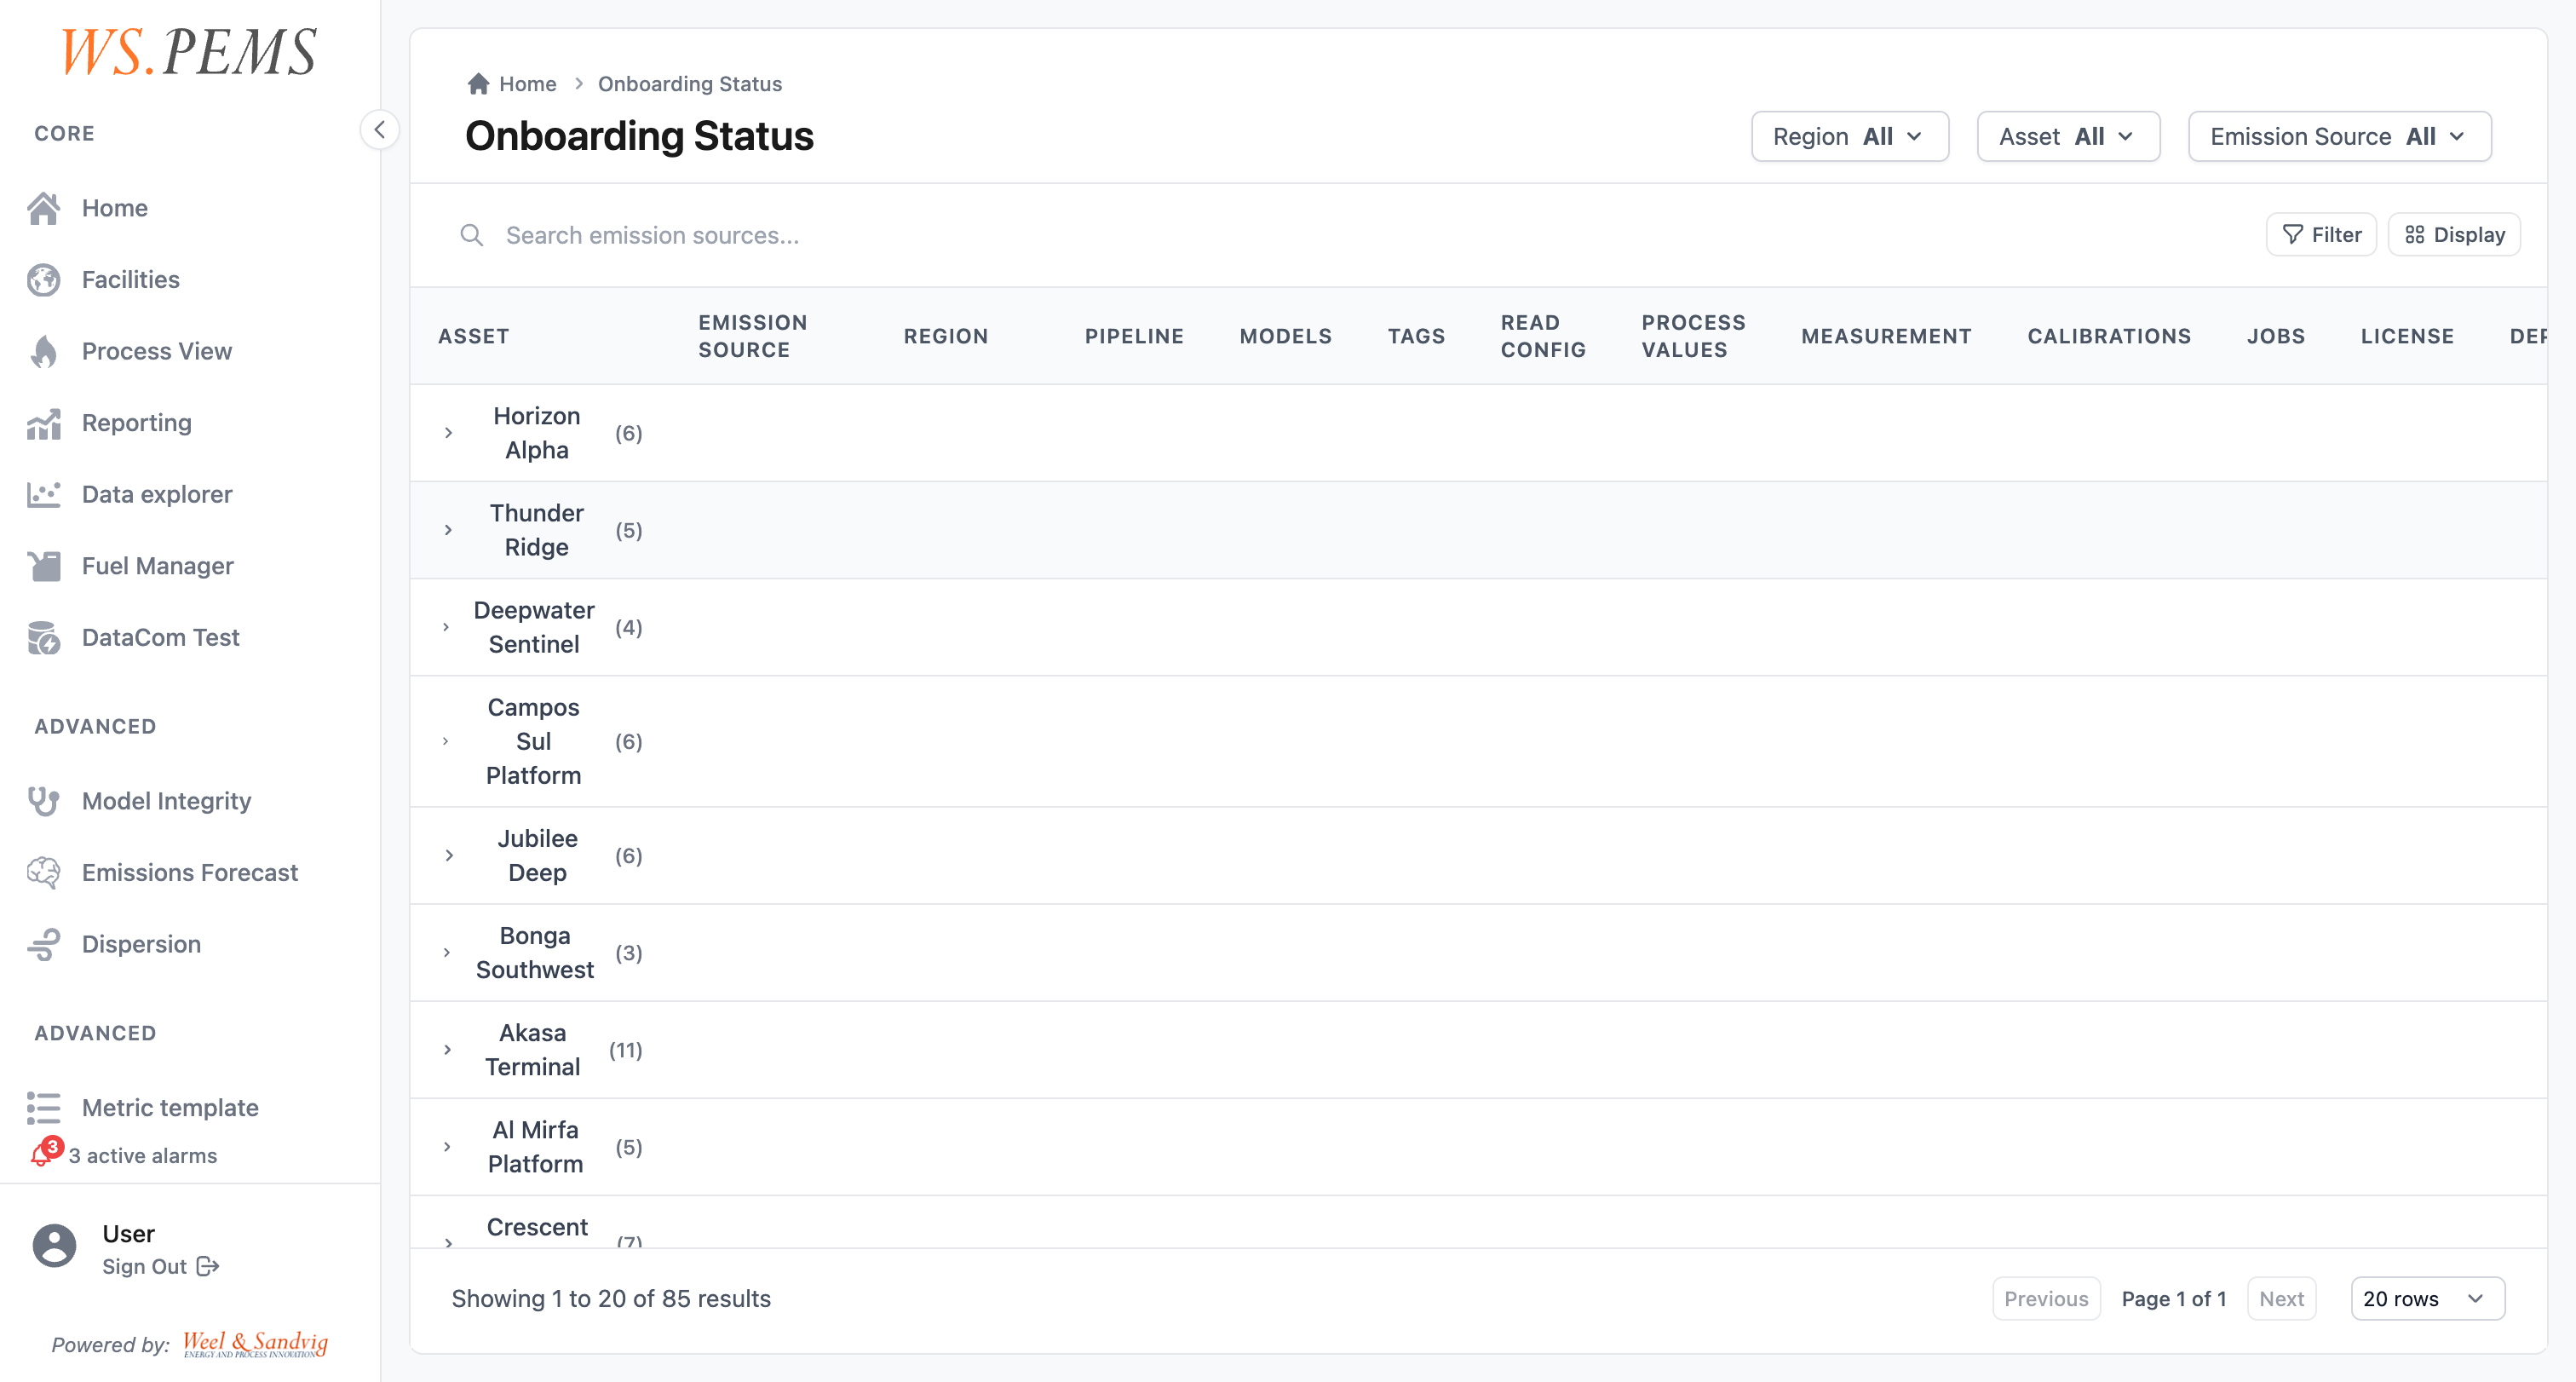
Task: Go to Emissions Forecast in the sidebar
Action: [190, 873]
